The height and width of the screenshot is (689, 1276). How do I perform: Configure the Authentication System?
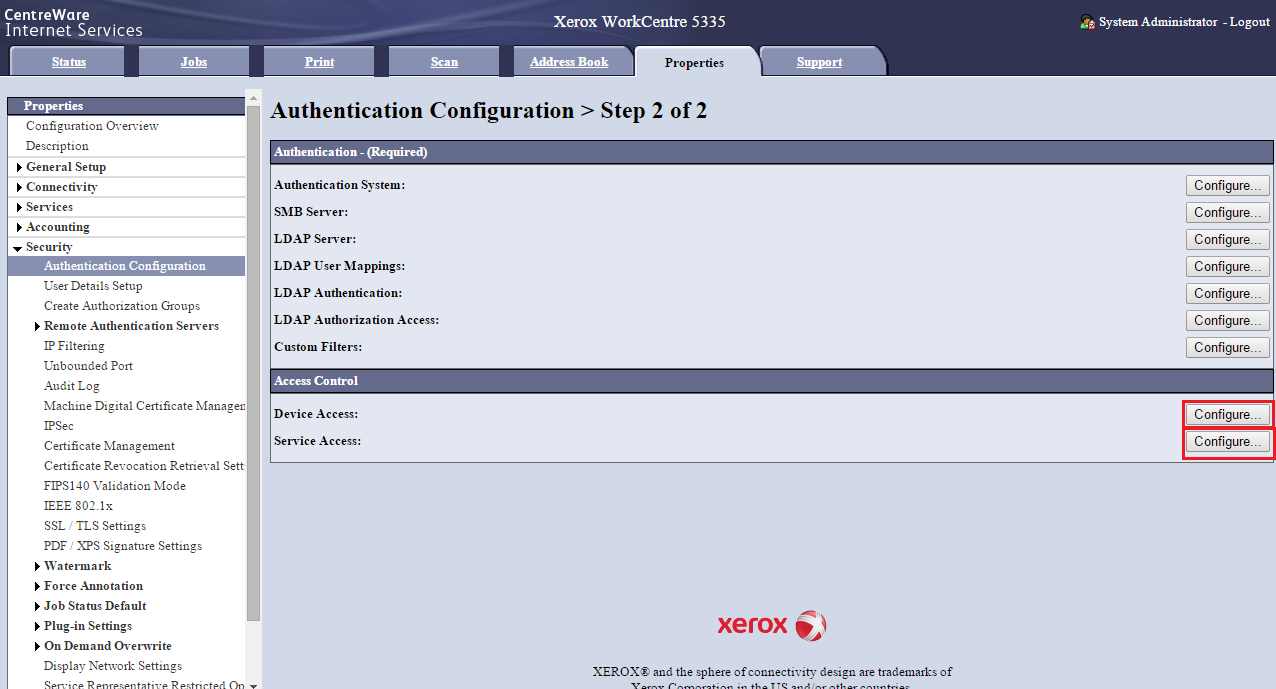pyautogui.click(x=1227, y=185)
